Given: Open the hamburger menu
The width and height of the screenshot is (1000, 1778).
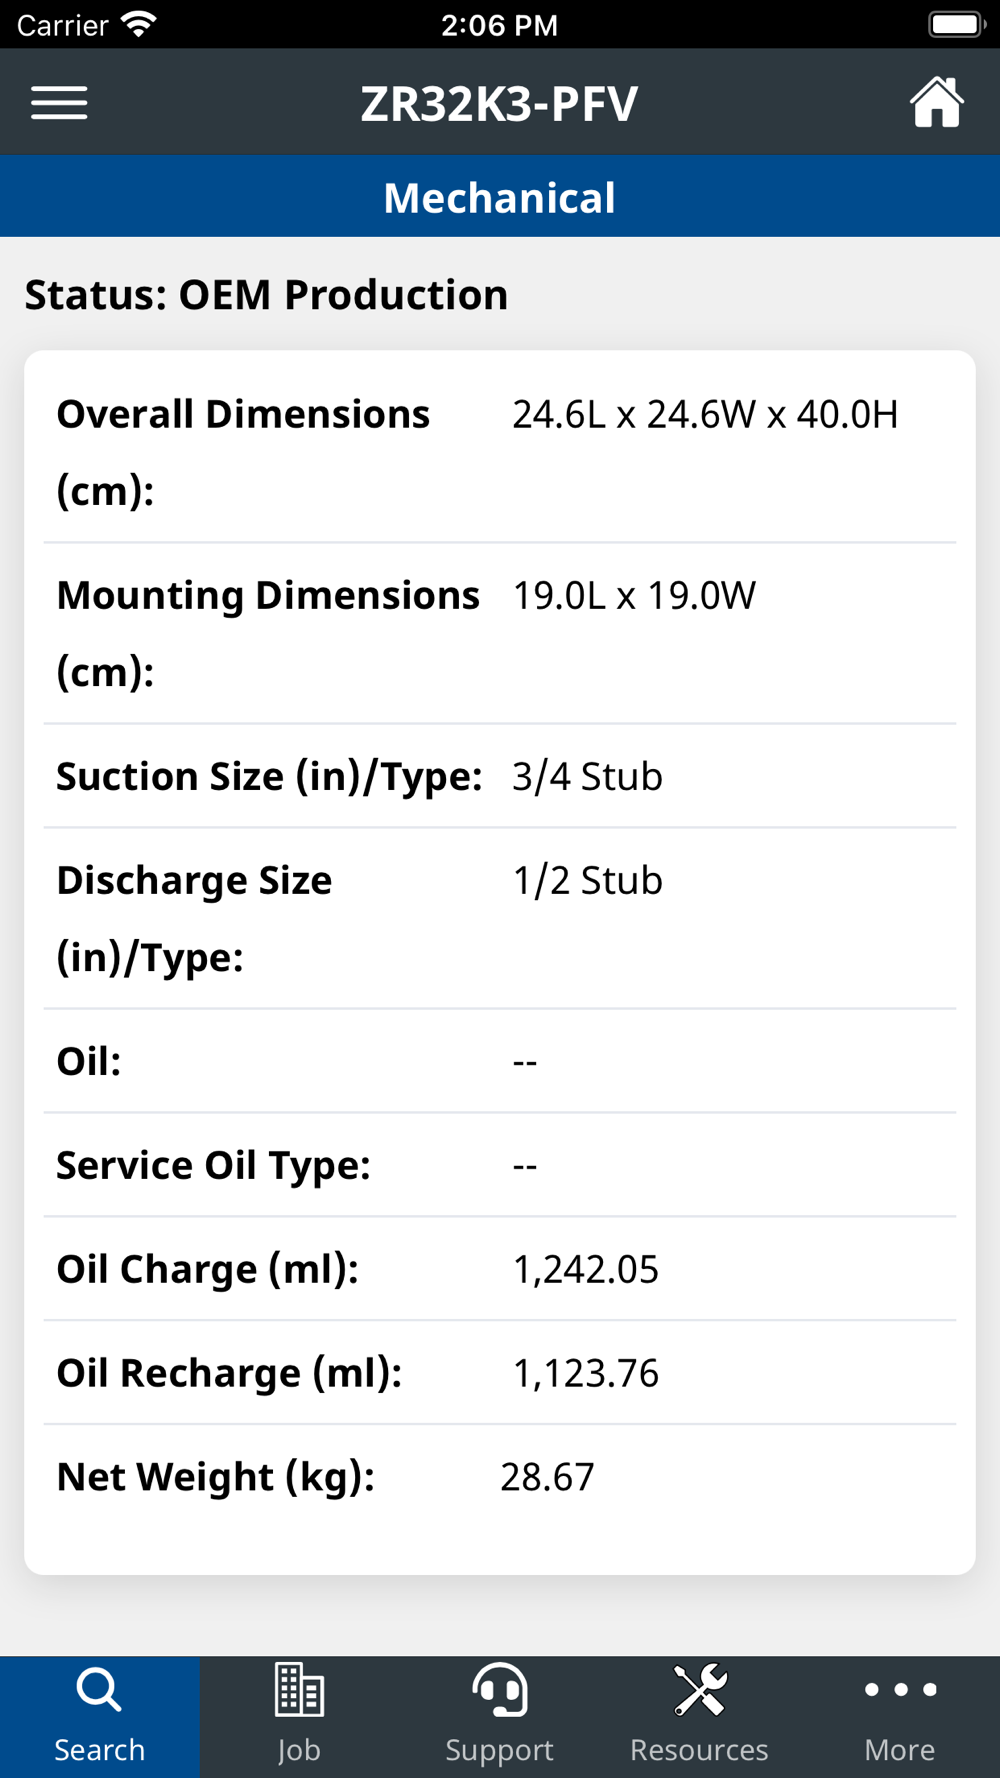Looking at the screenshot, I should 59,103.
